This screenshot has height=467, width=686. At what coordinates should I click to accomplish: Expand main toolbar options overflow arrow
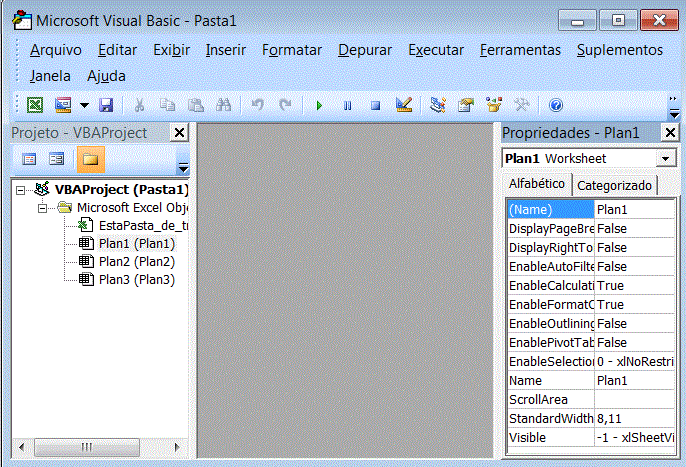(x=674, y=108)
